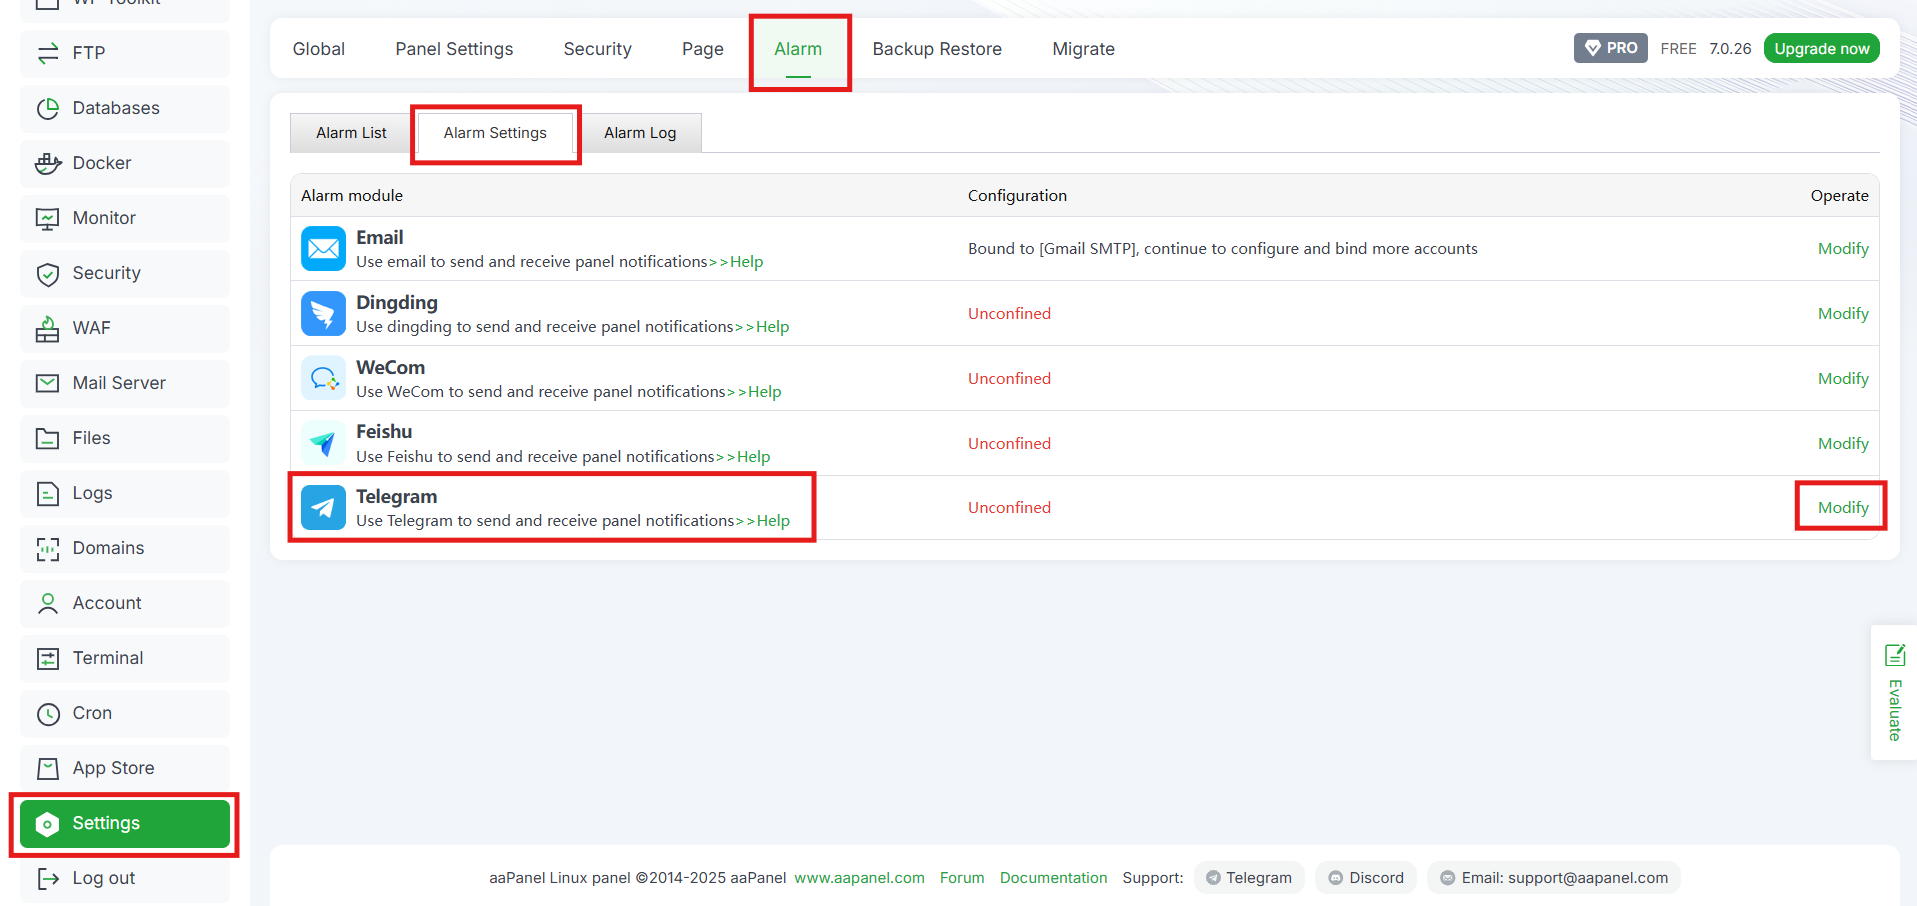Click the Feishu module icon
The height and width of the screenshot is (906, 1917).
[323, 443]
